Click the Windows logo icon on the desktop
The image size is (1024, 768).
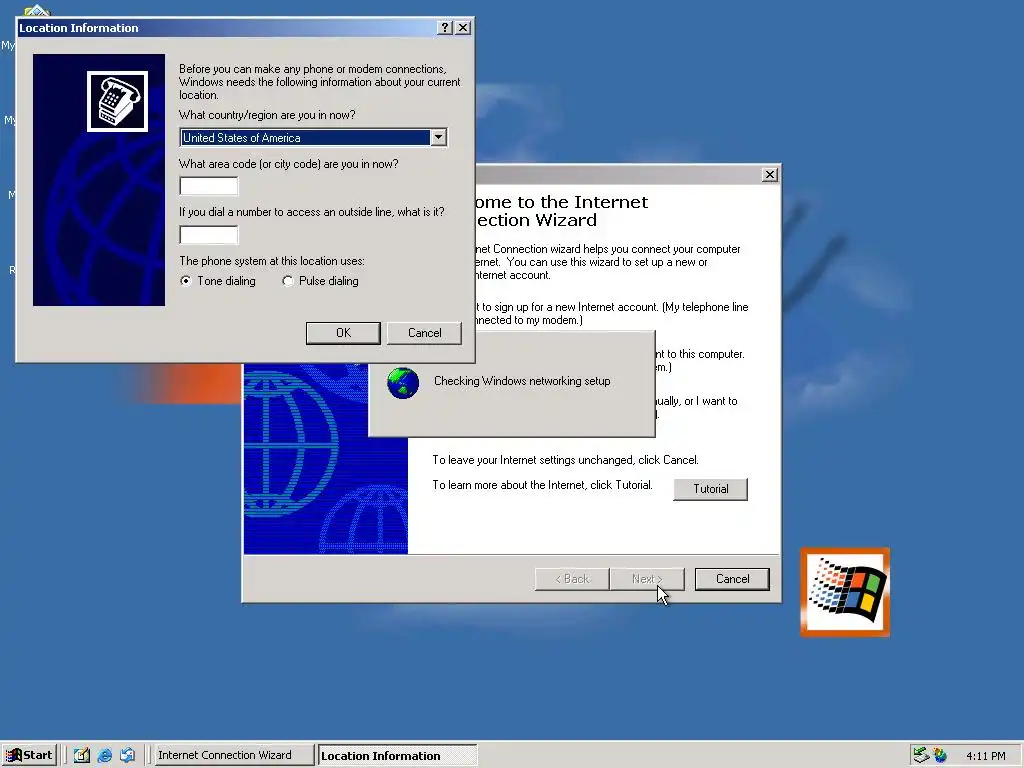point(845,592)
